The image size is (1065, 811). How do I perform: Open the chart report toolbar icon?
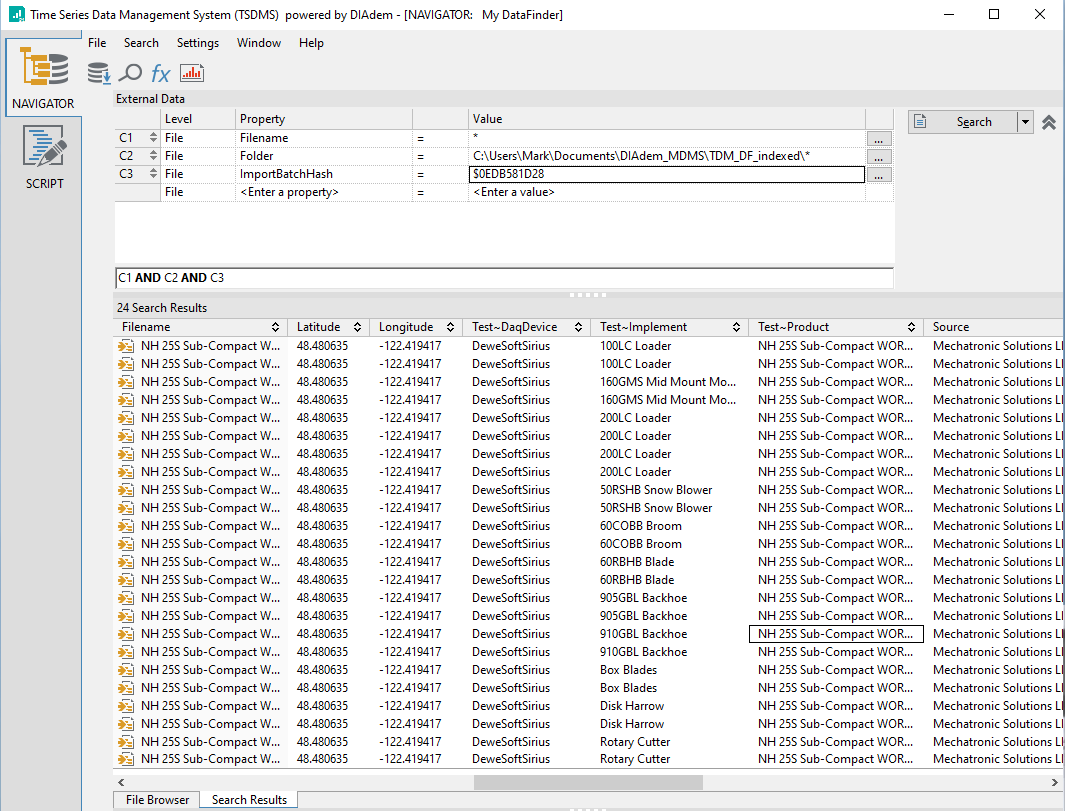pyautogui.click(x=191, y=72)
